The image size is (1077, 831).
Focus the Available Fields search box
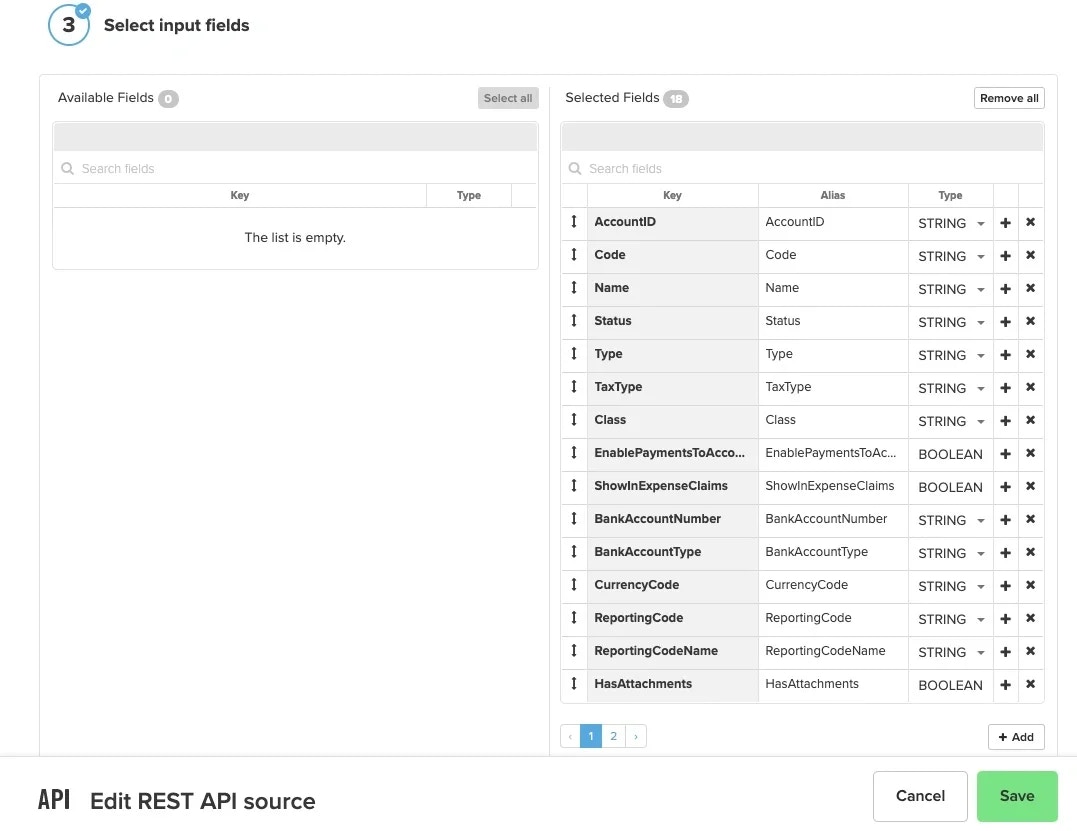point(295,168)
